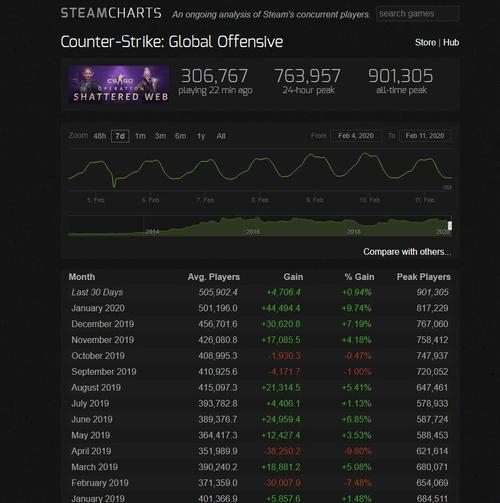The height and width of the screenshot is (503, 500).
Task: Set chart zoom to 7d
Action: (120, 136)
